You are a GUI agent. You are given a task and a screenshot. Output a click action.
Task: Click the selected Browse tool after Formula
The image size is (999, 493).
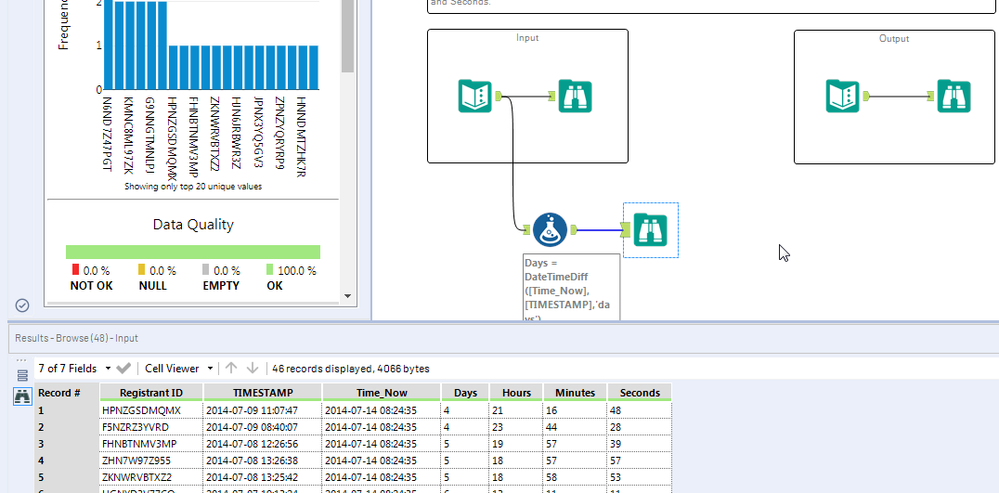(x=650, y=231)
